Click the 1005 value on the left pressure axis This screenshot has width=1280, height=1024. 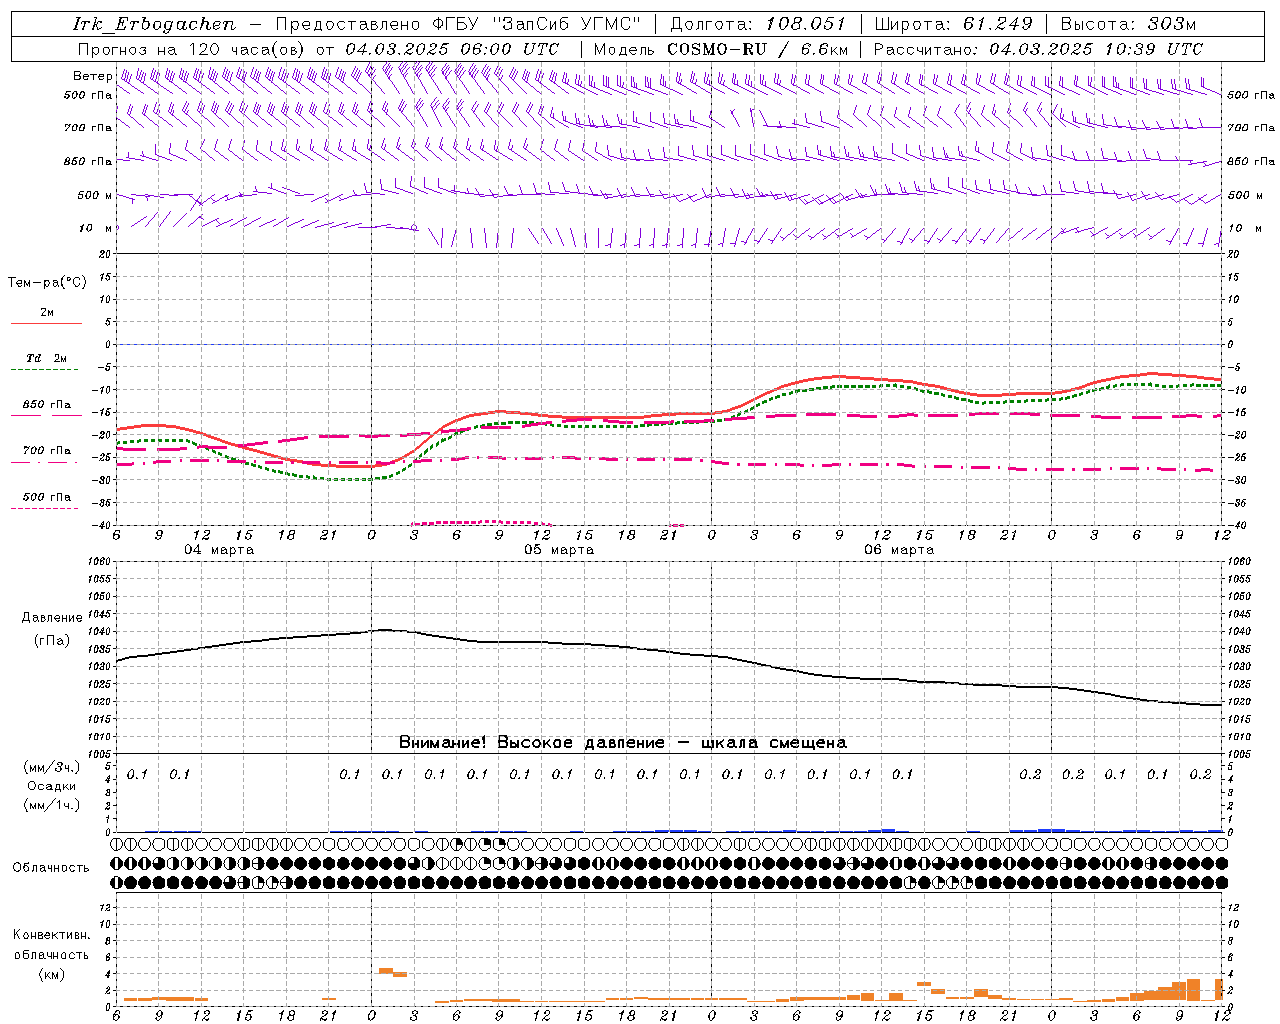point(102,754)
